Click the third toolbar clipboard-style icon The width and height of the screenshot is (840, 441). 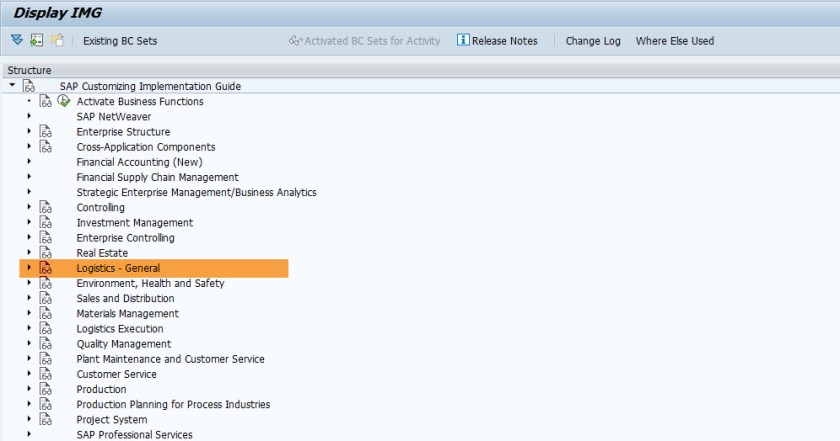tap(57, 41)
